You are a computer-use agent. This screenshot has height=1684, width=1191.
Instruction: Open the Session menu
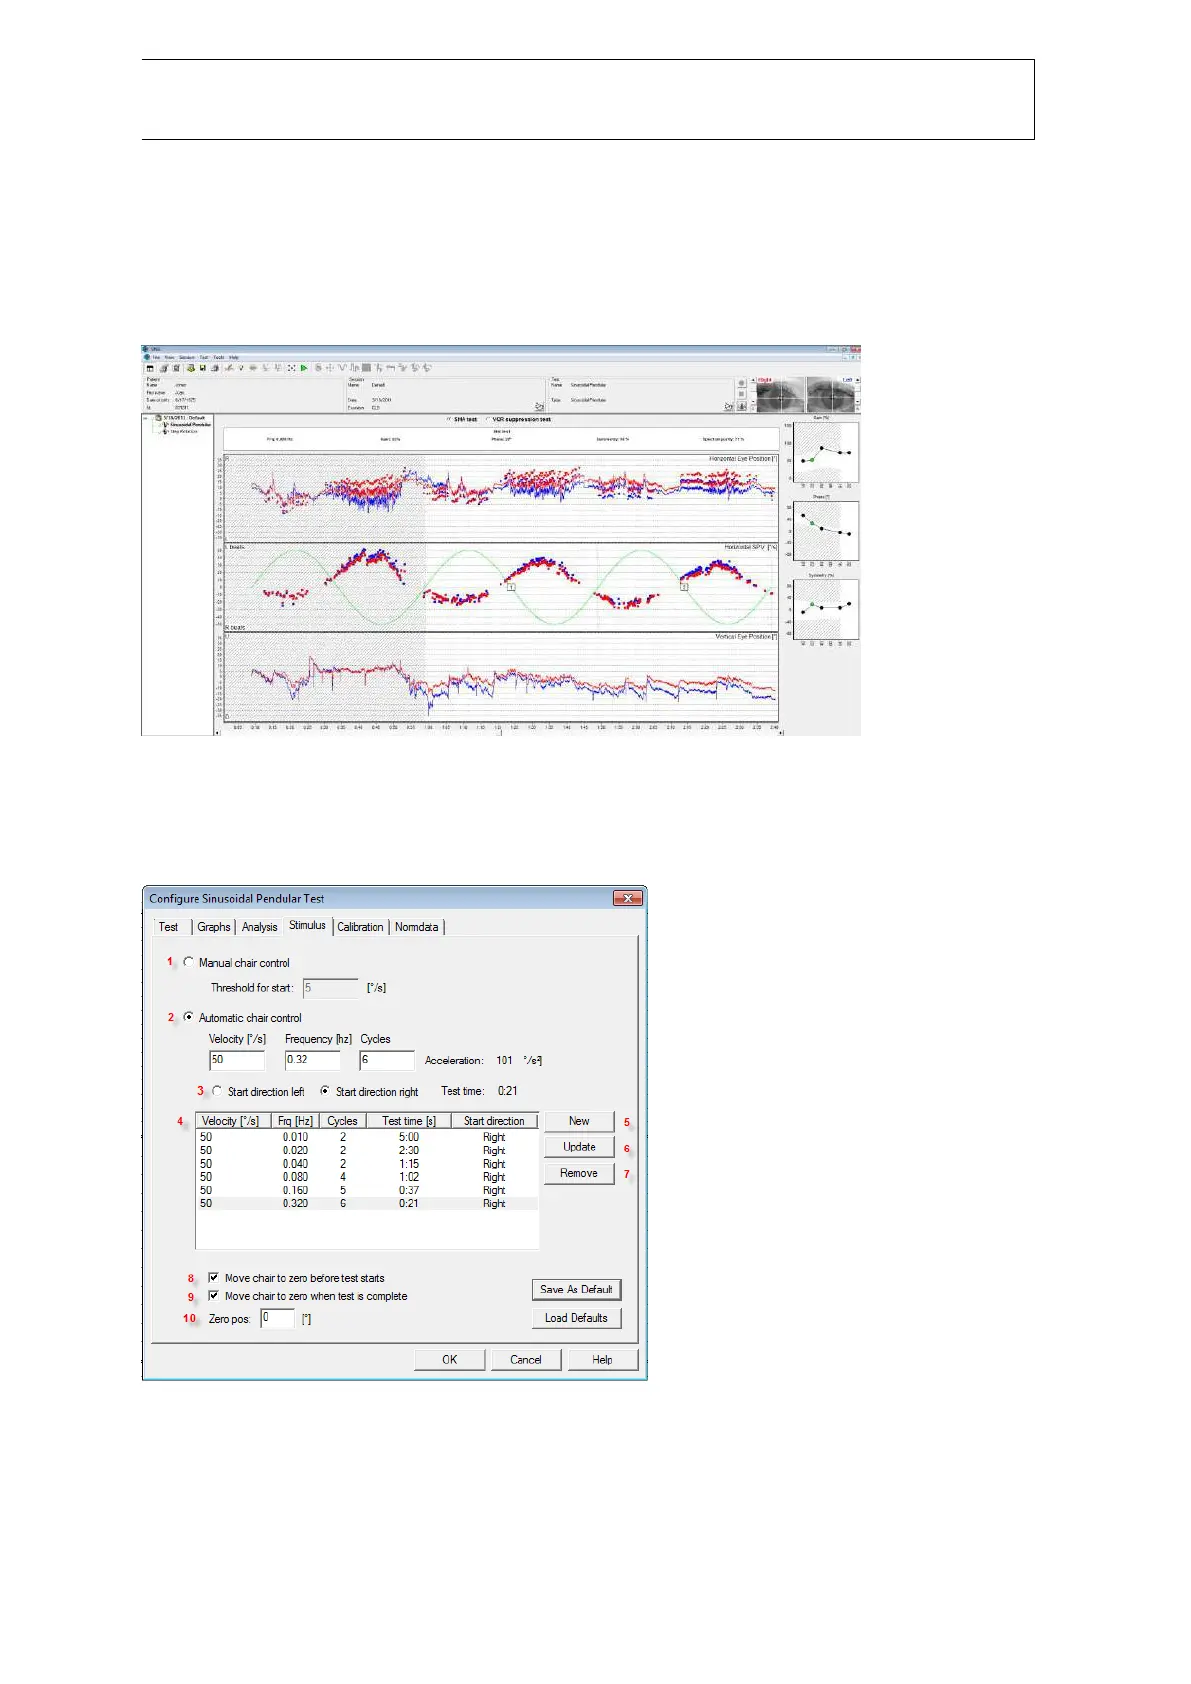coord(187,357)
